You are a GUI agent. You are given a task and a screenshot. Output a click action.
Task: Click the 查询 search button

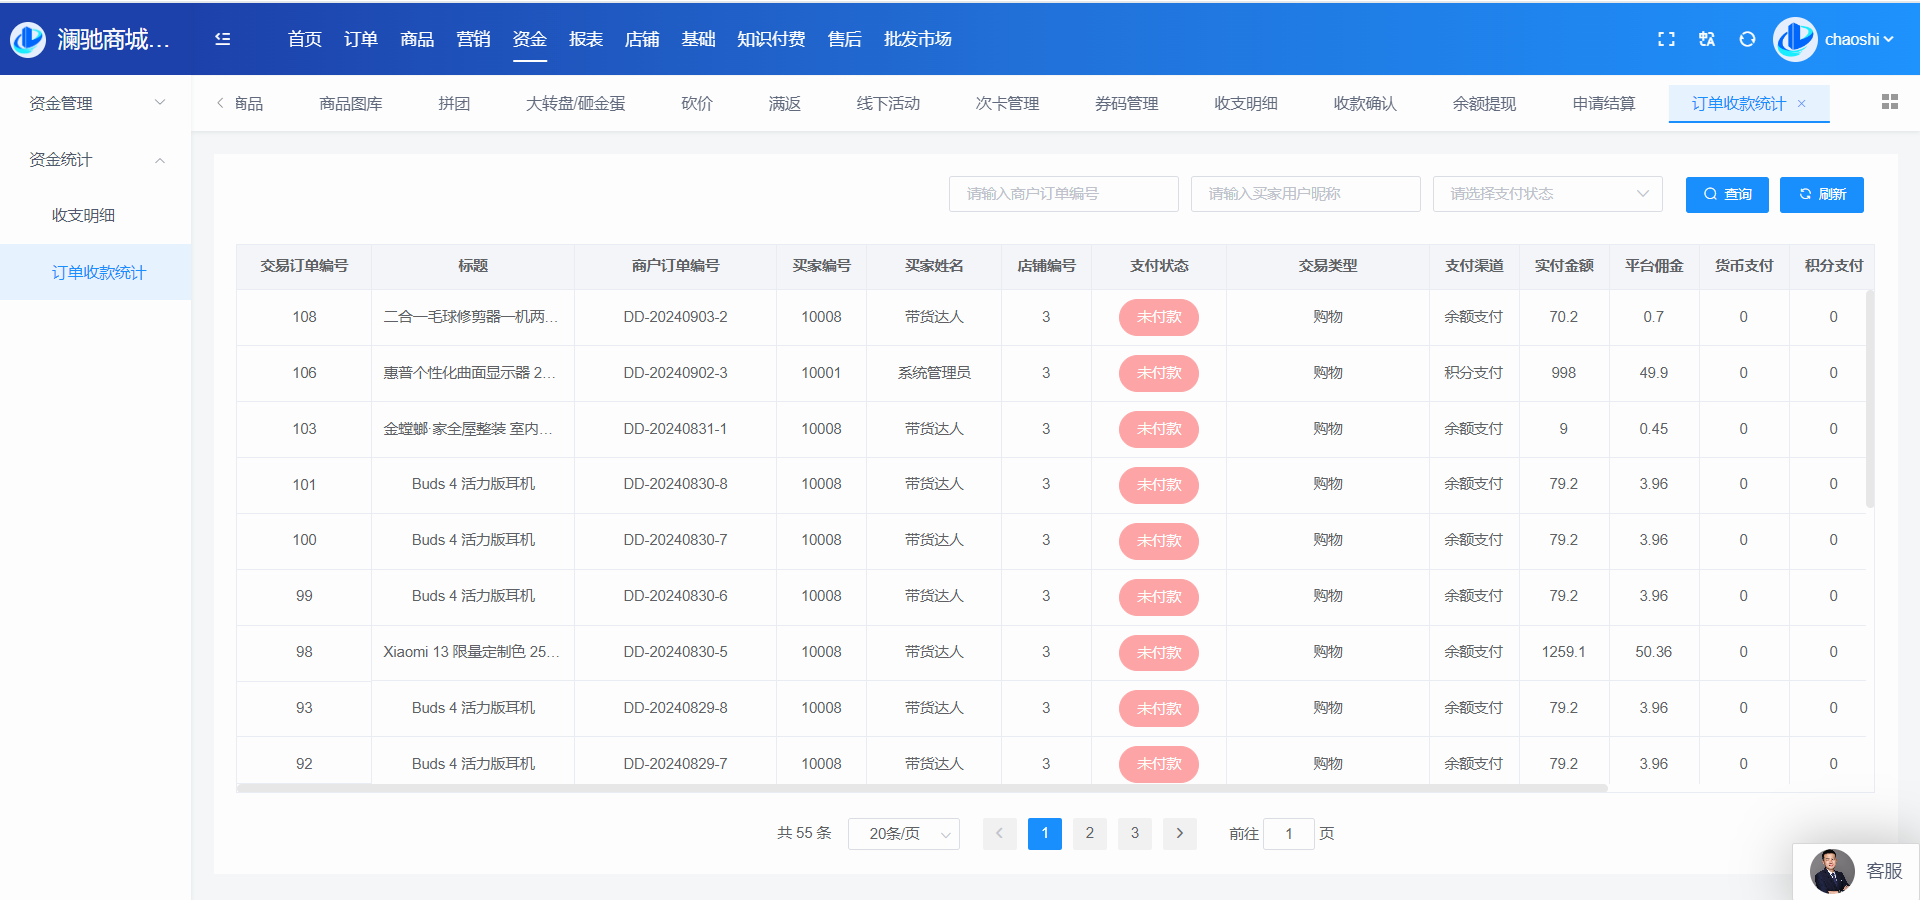pyautogui.click(x=1726, y=194)
